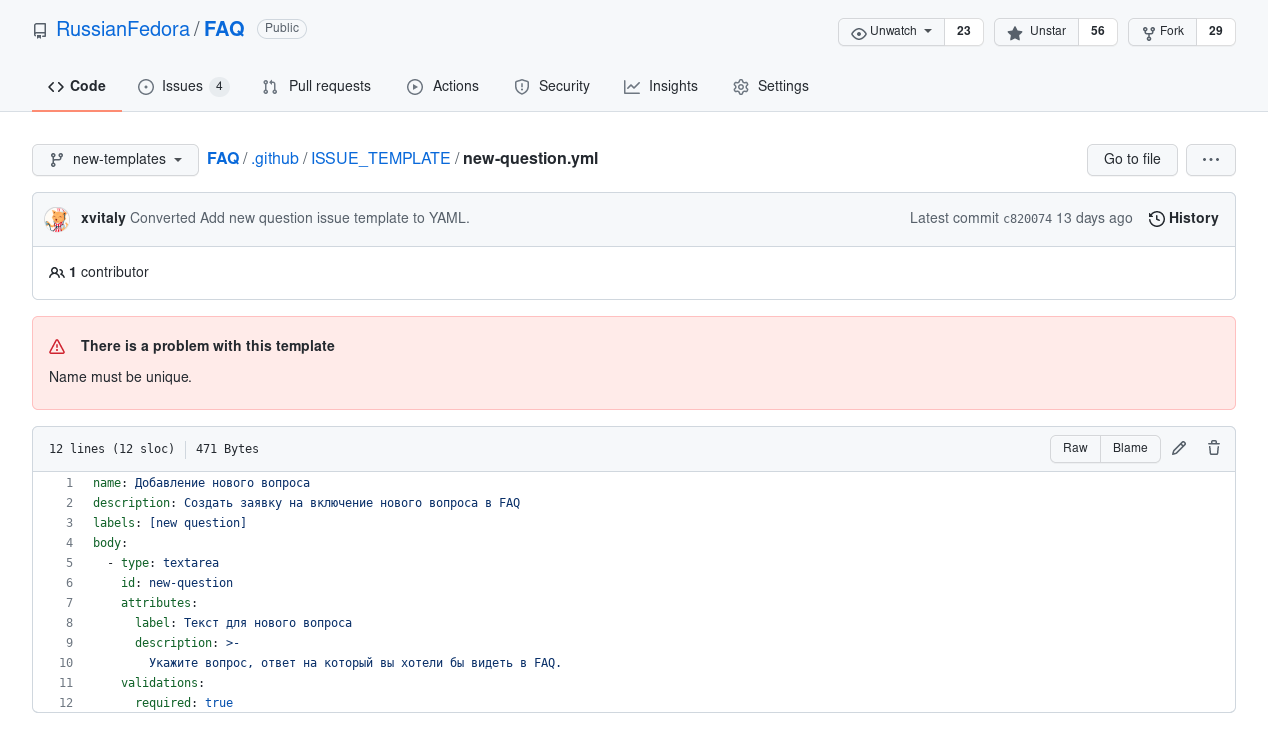Click the Public visibility badge
Viewport: 1268px width, 736px height.
tap(282, 29)
